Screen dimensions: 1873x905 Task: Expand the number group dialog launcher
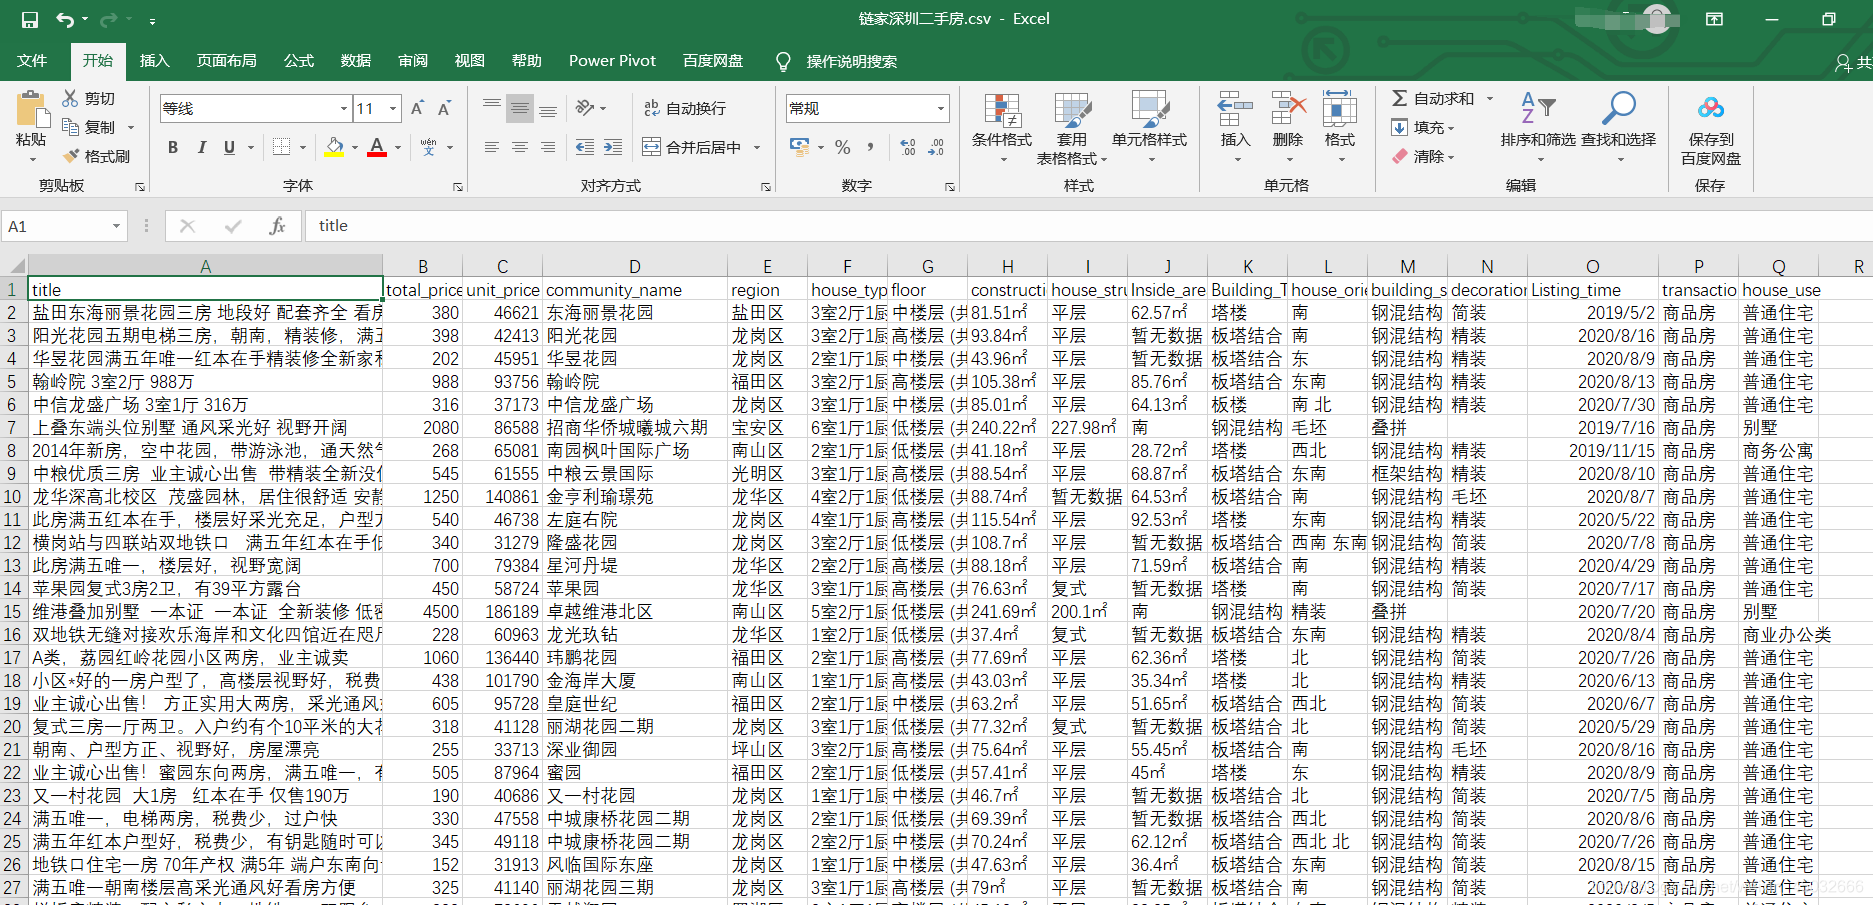950,186
